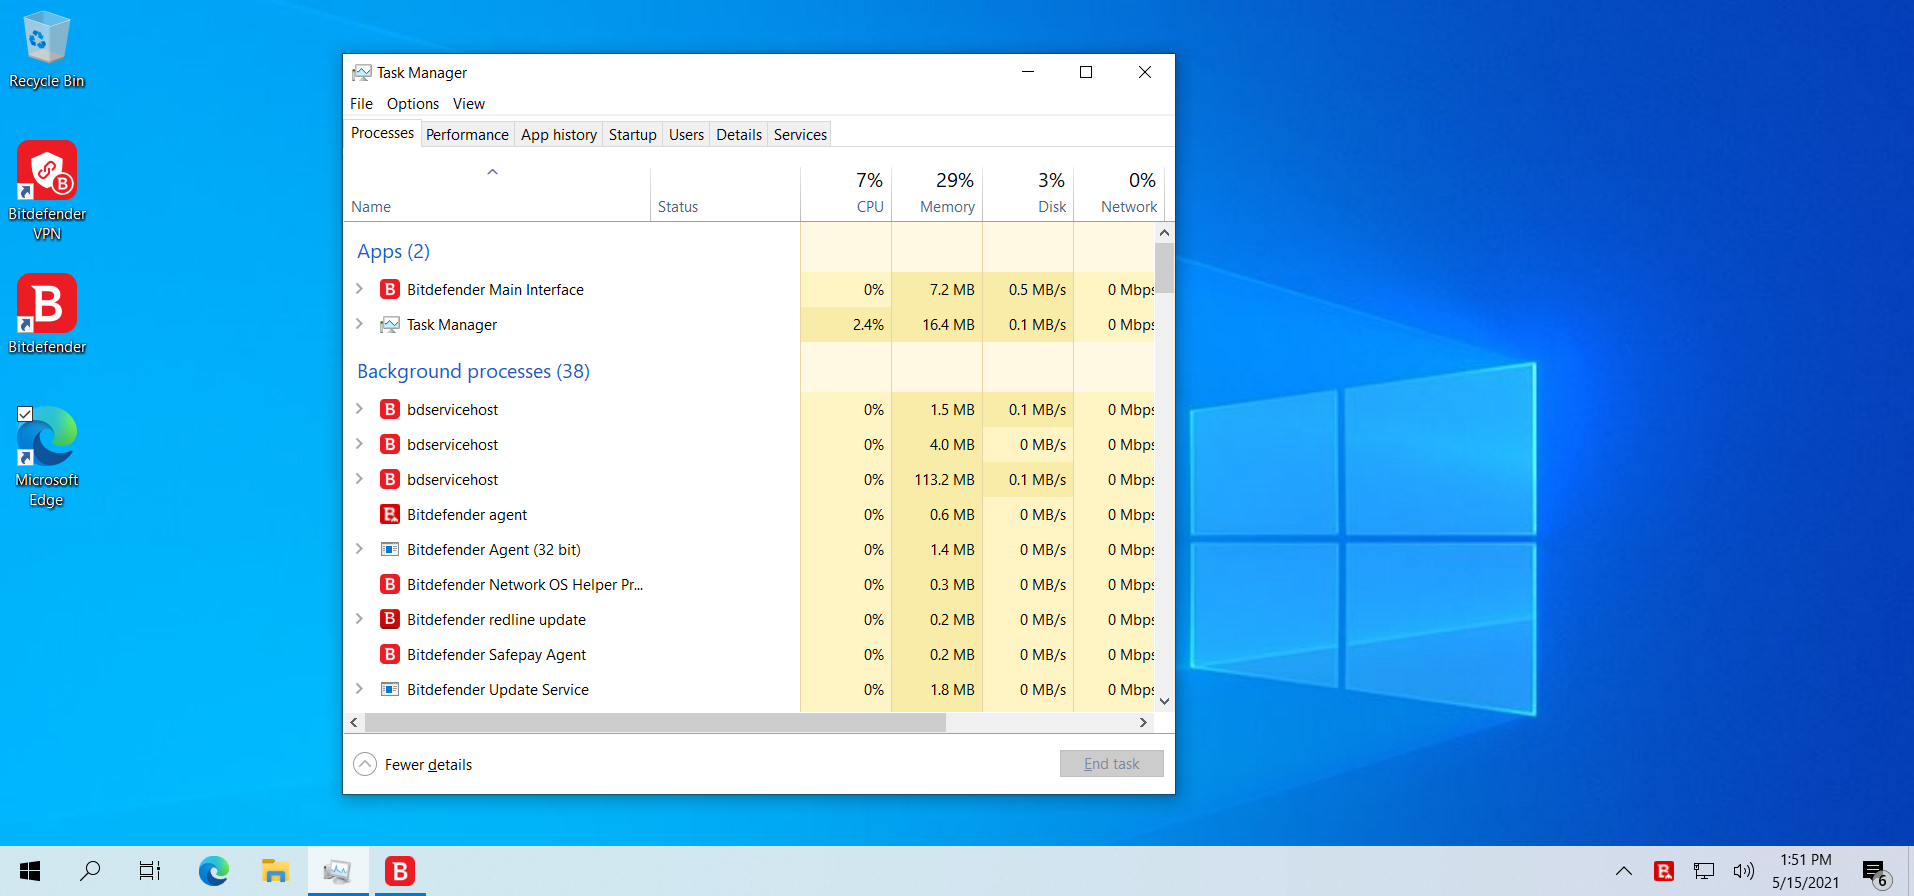Open File Explorer from the taskbar
The height and width of the screenshot is (896, 1914).
coord(275,871)
